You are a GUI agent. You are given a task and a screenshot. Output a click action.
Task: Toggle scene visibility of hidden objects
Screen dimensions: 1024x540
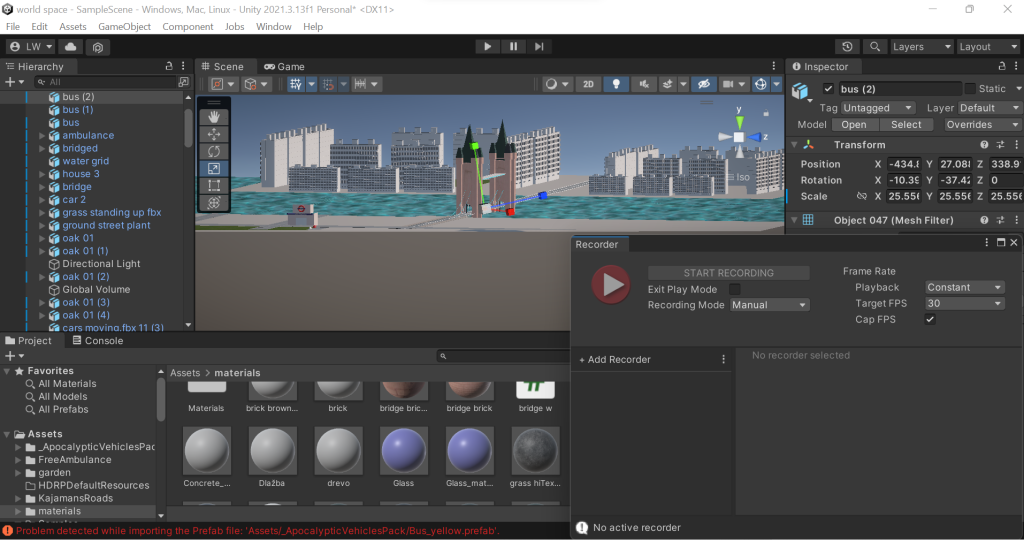703,84
